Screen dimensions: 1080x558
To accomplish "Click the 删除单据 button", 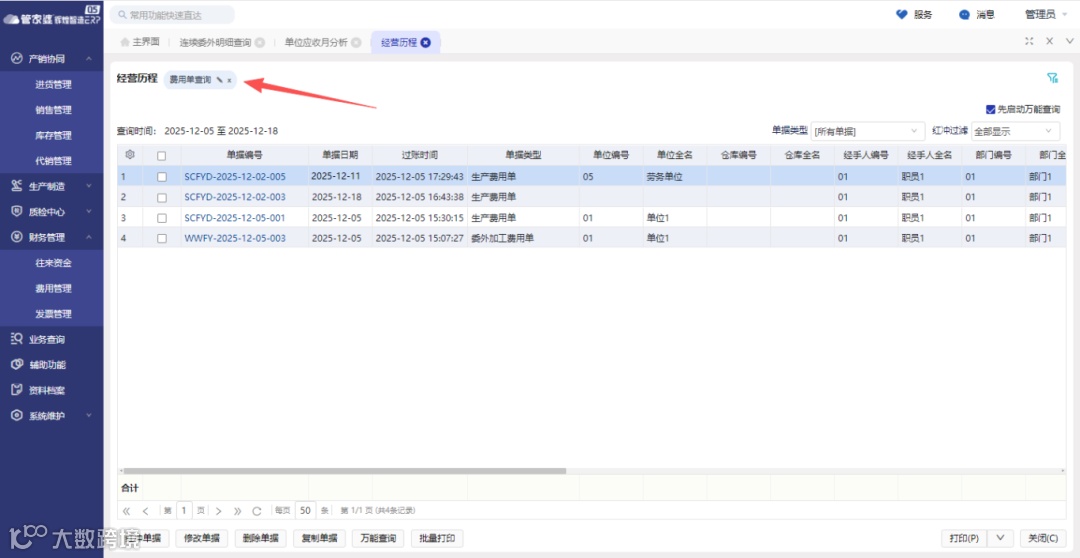I will point(260,538).
